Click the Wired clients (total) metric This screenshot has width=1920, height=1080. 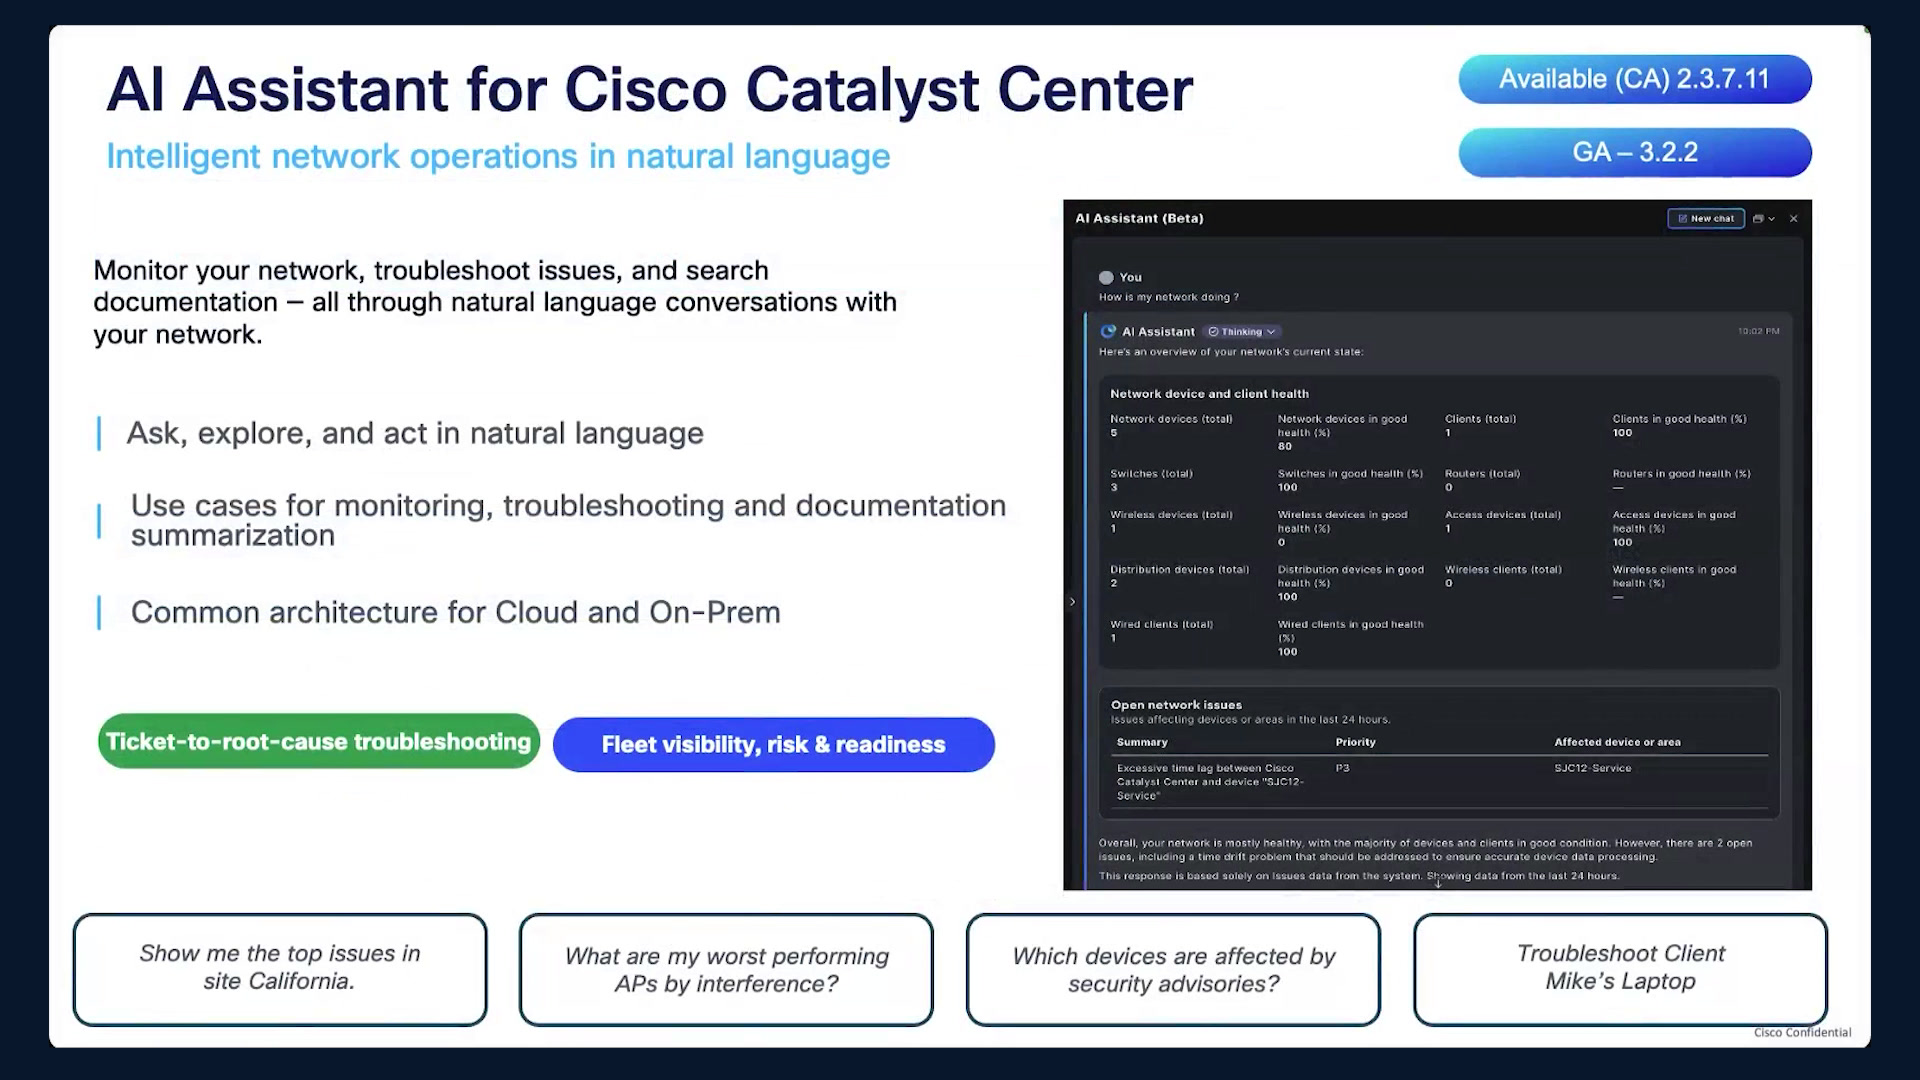point(1161,631)
